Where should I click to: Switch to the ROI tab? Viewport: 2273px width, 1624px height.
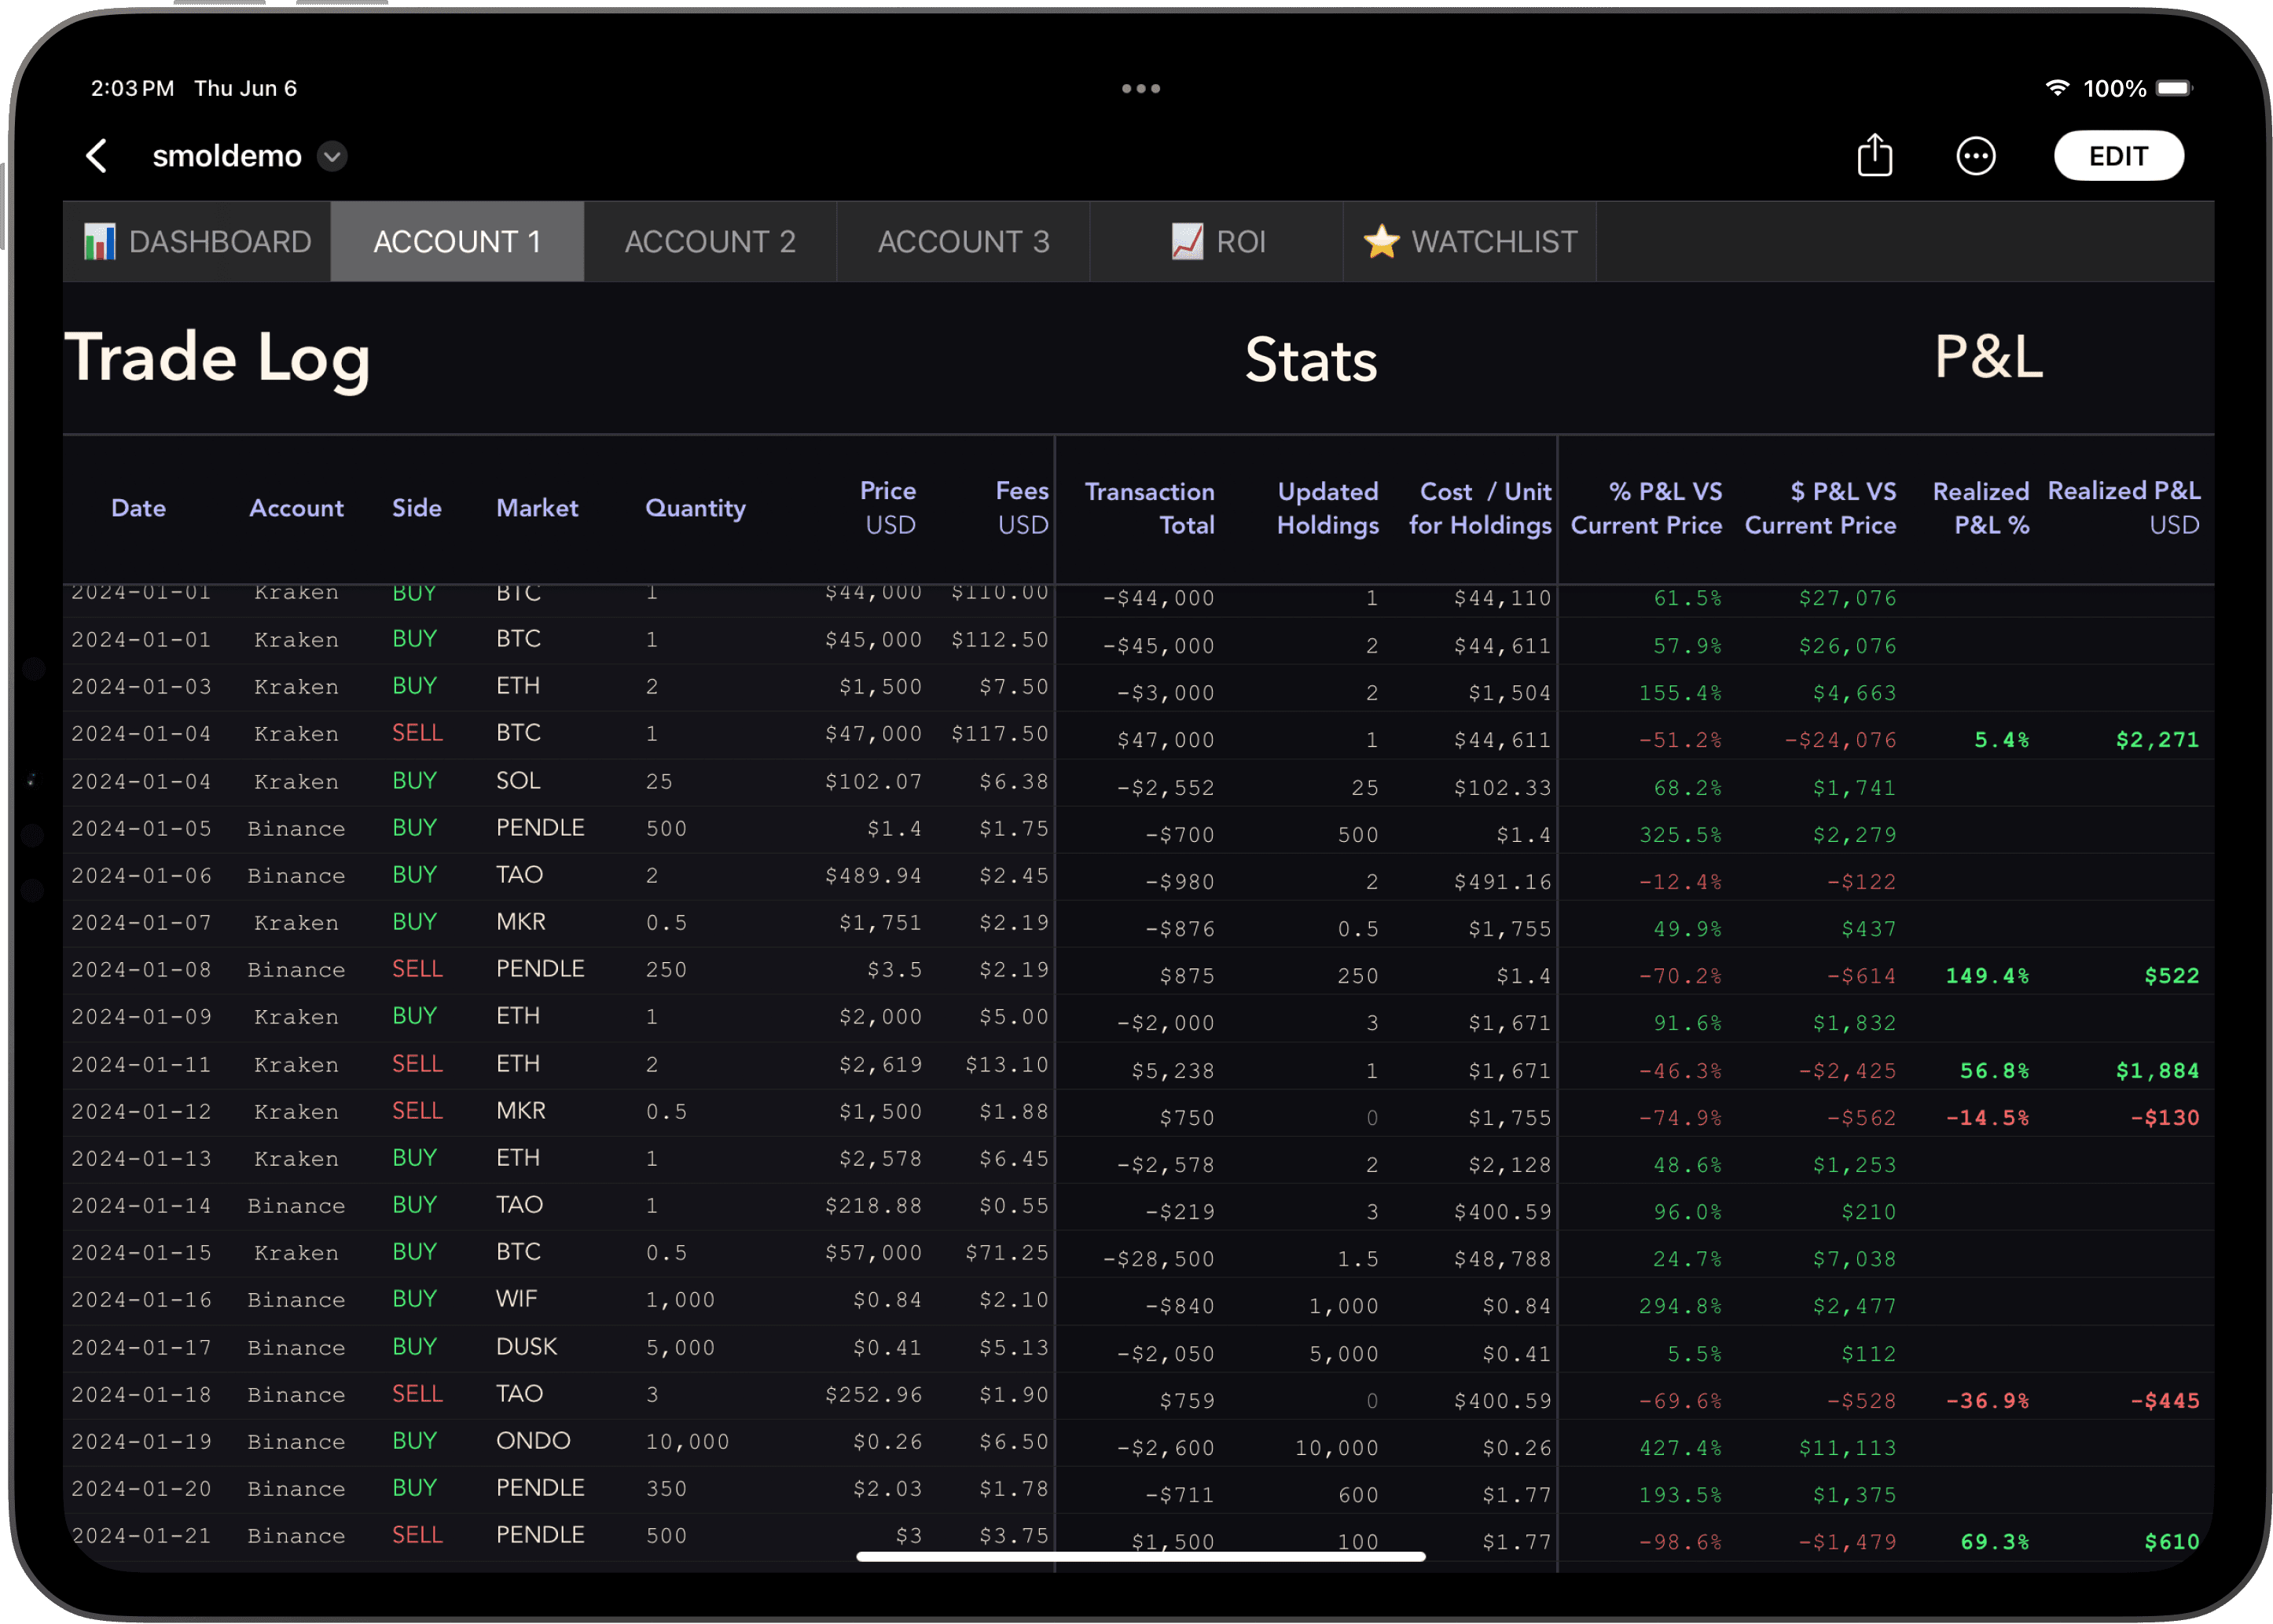[x=1216, y=241]
